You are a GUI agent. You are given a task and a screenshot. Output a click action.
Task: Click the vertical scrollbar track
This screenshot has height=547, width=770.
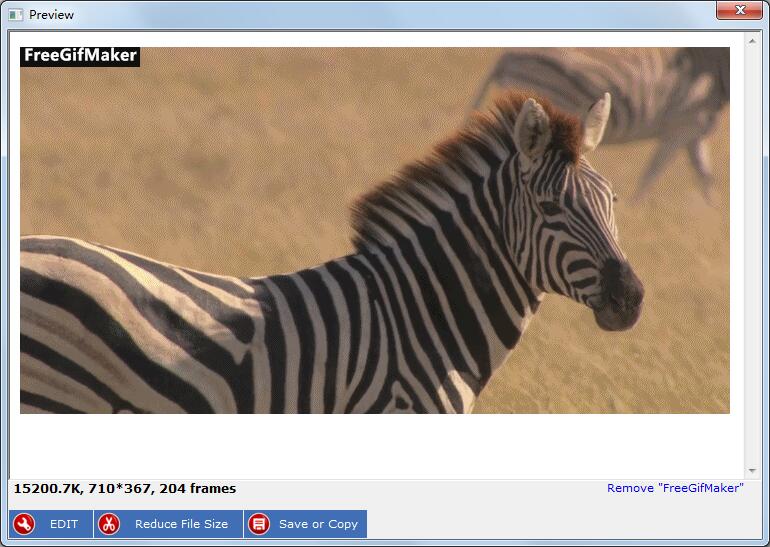pos(752,250)
